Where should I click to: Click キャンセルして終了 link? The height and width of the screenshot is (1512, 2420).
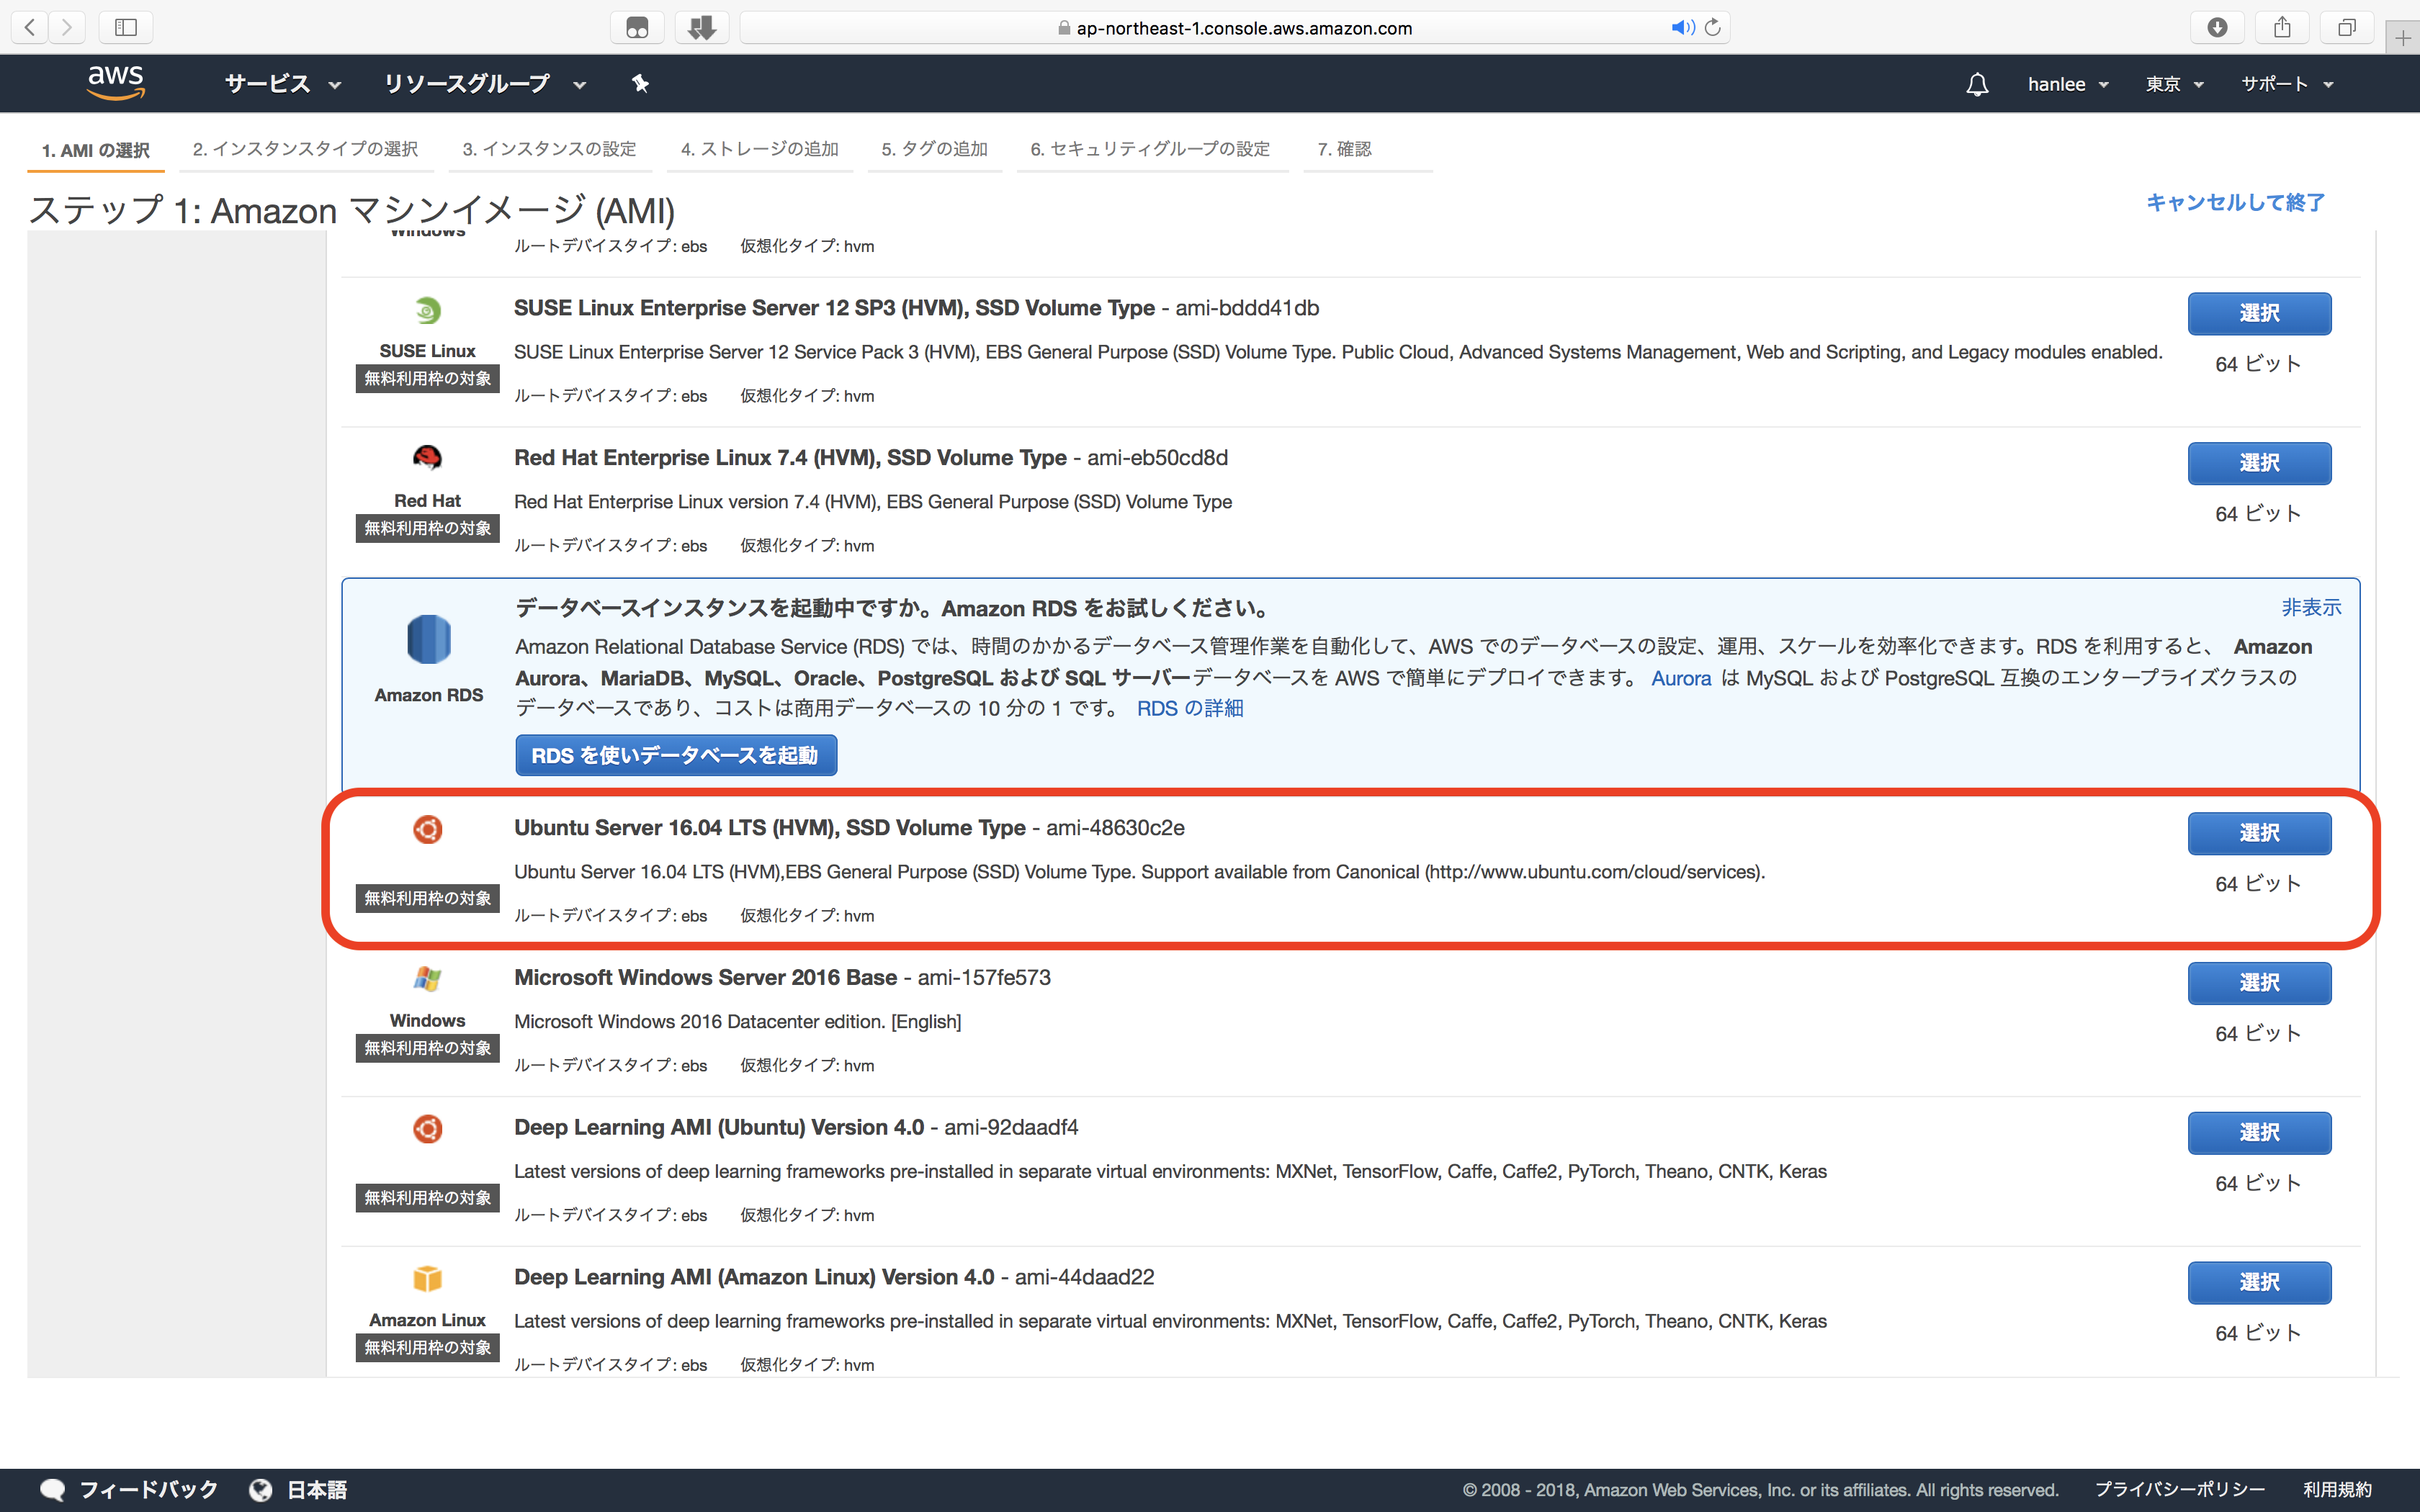click(2235, 203)
